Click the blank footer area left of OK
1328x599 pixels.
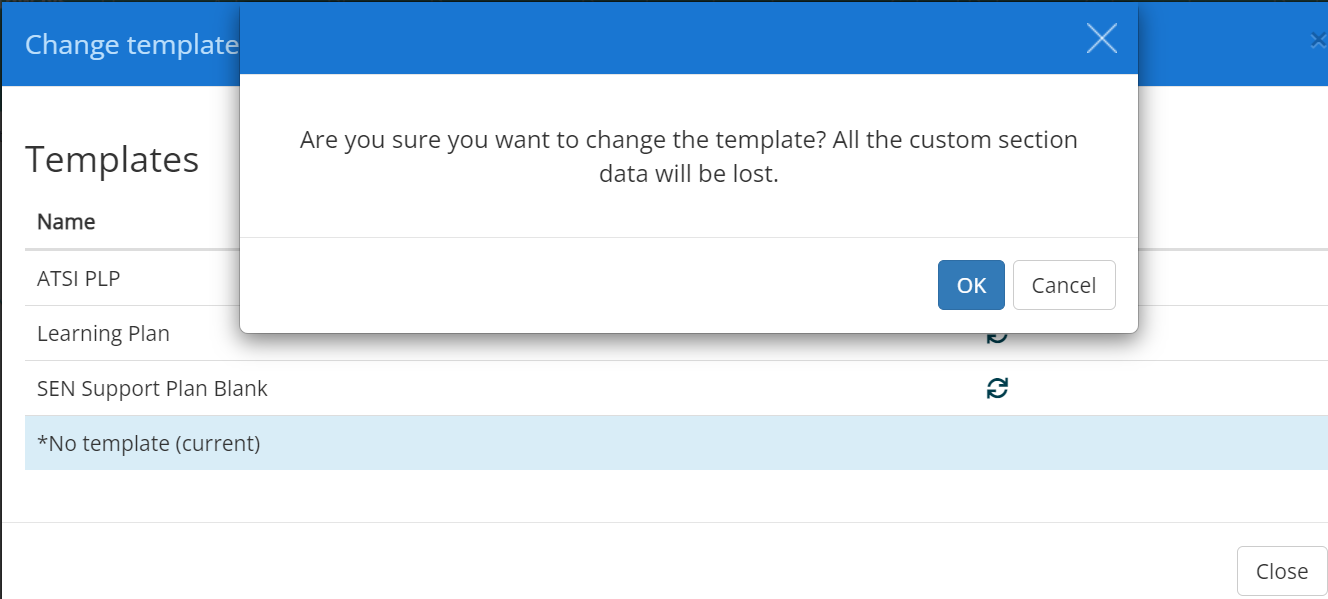[x=588, y=285]
